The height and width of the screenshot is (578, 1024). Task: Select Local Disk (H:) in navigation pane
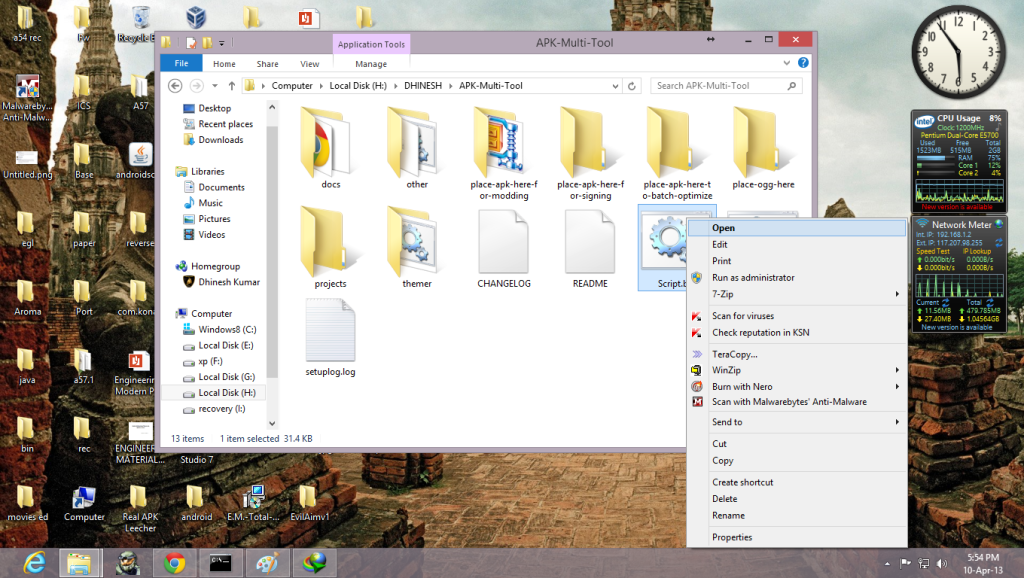227,393
